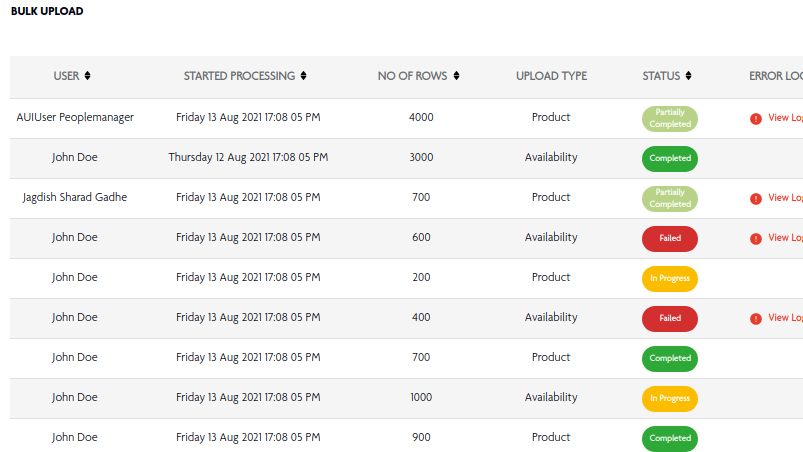Viewport: 803px width, 452px height.
Task: Click Failed badge for 400-rows upload
Action: click(670, 318)
